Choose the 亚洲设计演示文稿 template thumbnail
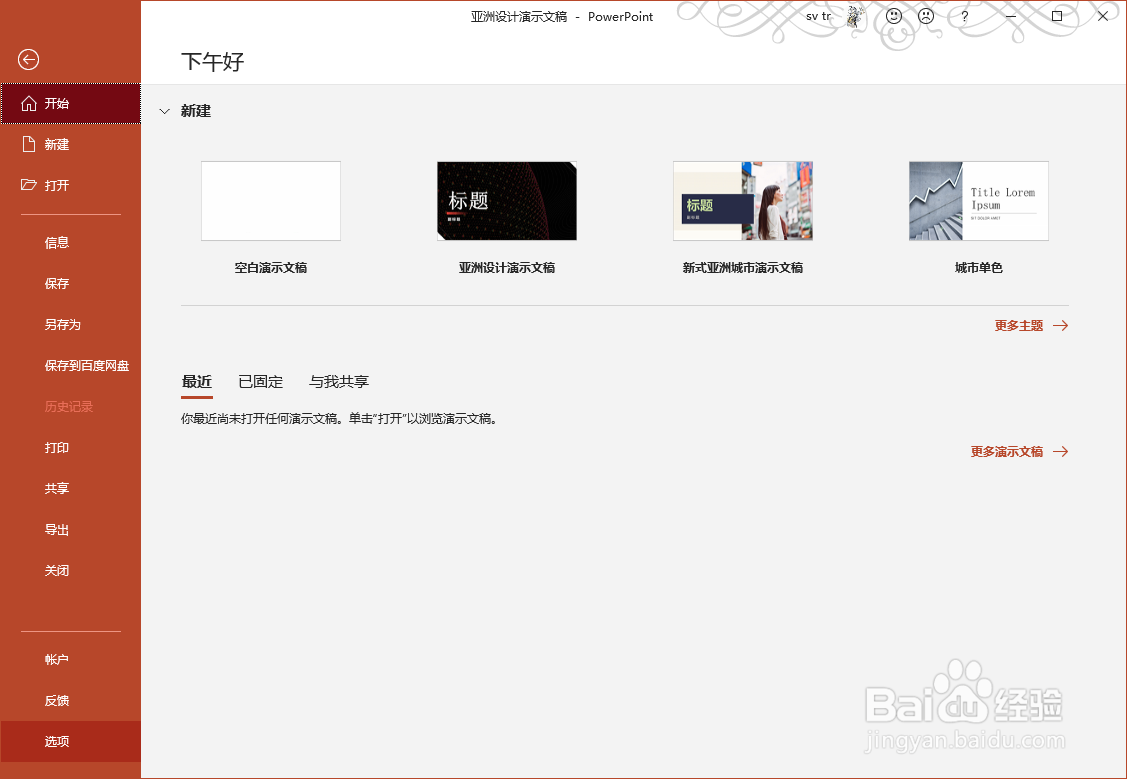 click(507, 201)
